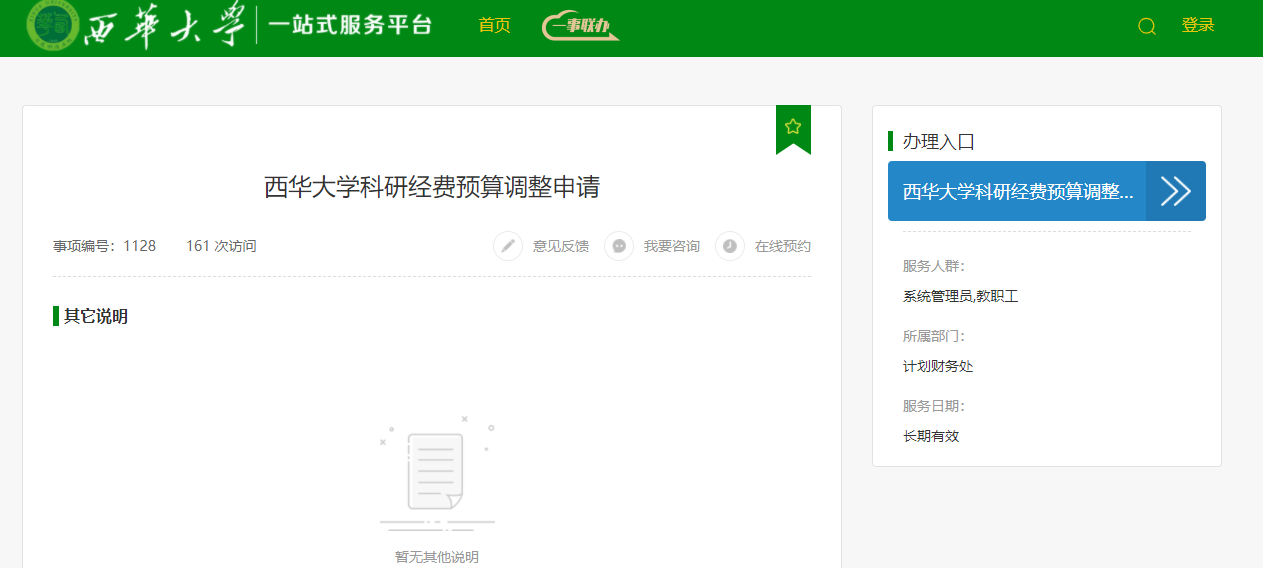
Task: Click the search magnifier icon in header
Action: (x=1147, y=27)
